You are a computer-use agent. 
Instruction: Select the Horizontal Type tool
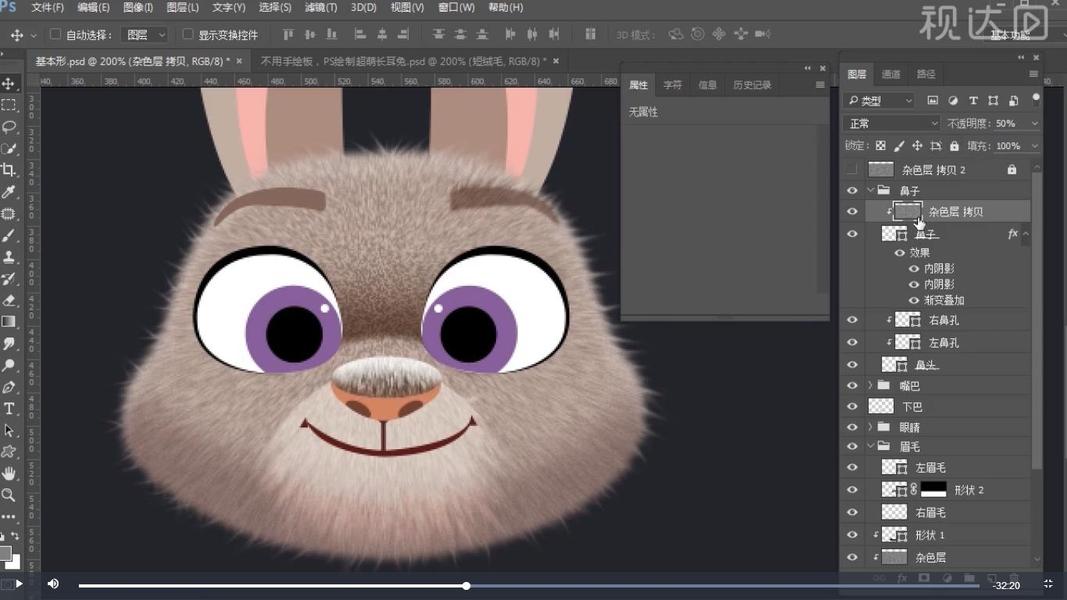pyautogui.click(x=9, y=409)
